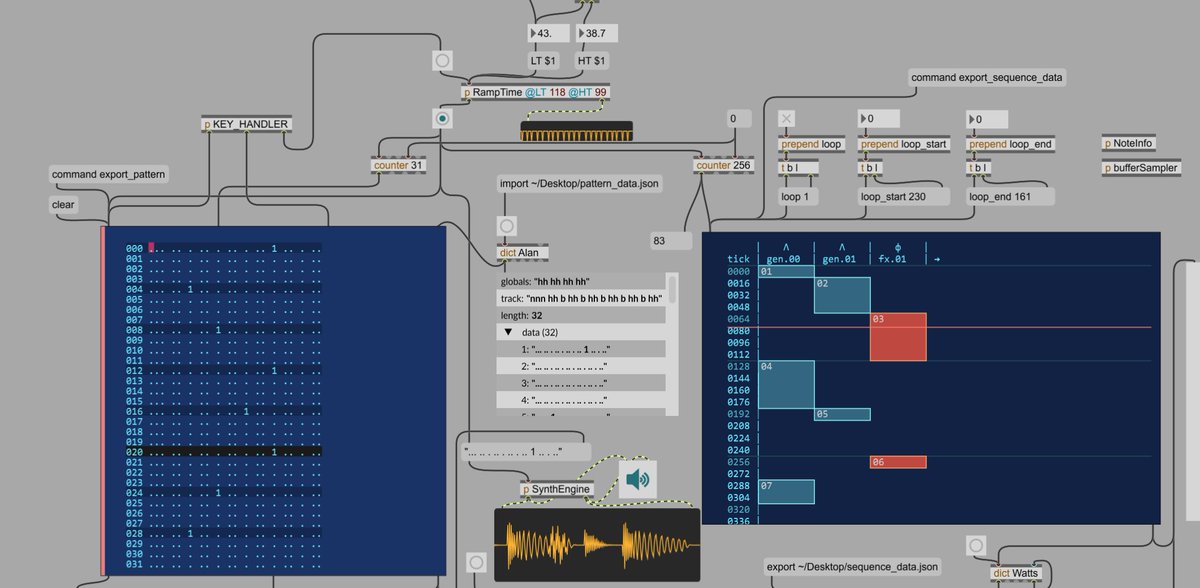Click the track row in dict viewer
This screenshot has height=588, width=1200.
click(581, 298)
